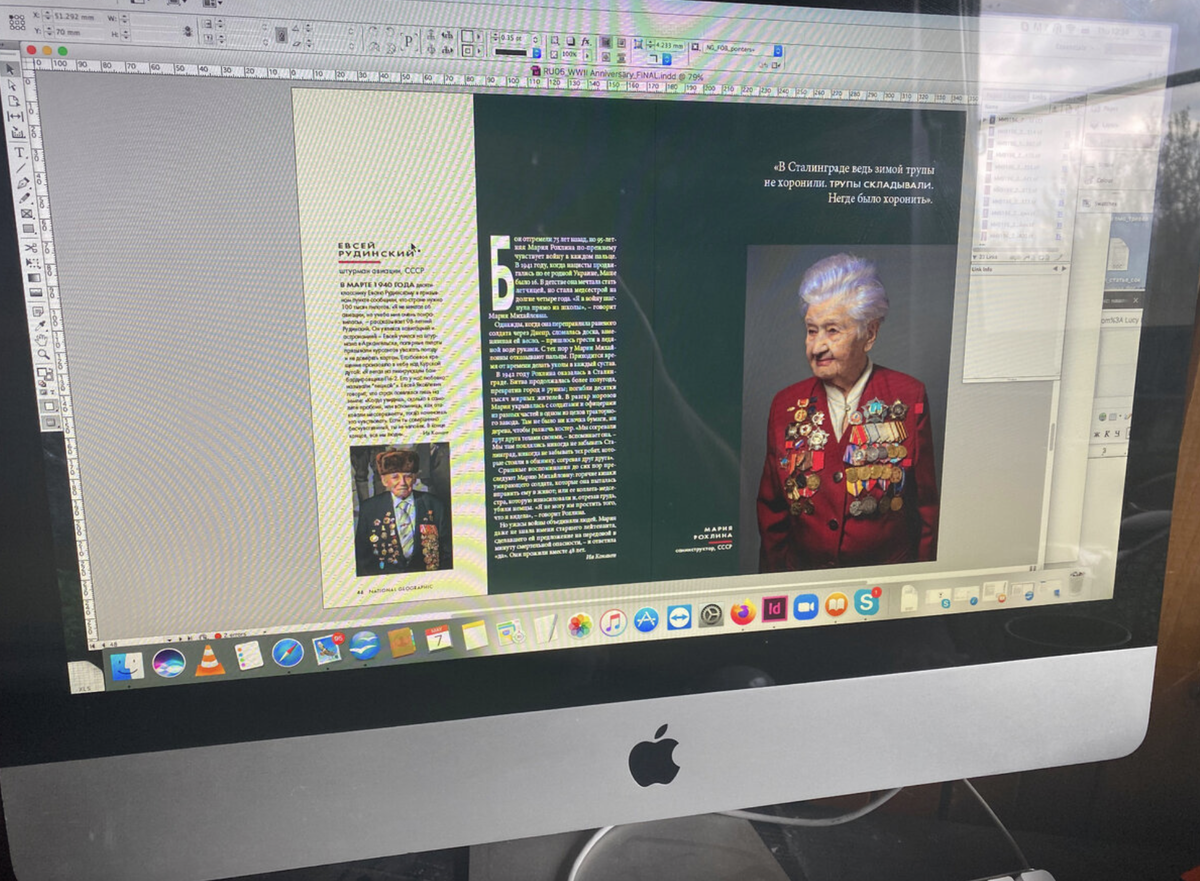This screenshot has width=1200, height=881.
Task: Click the InDesign Id icon in Dock
Action: [x=775, y=608]
